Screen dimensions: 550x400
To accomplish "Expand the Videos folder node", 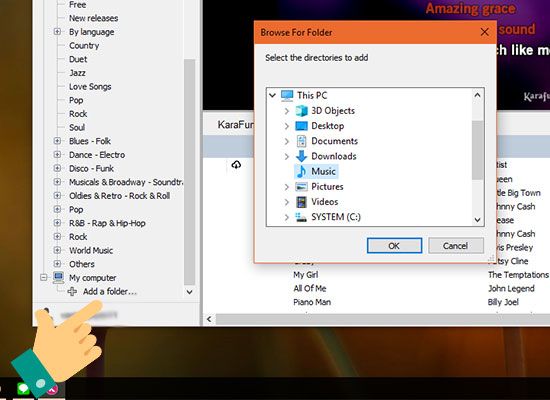I will pyautogui.click(x=287, y=202).
